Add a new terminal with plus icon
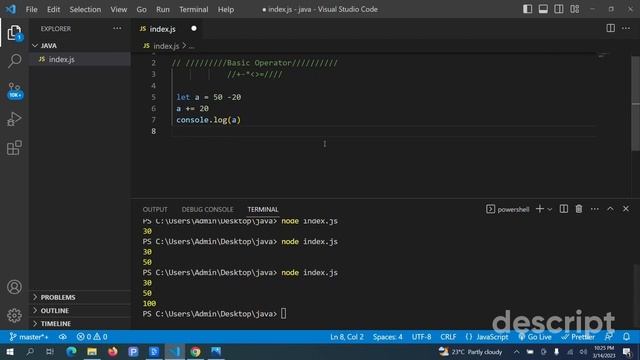Screen dimensions: 640x360 540,209
